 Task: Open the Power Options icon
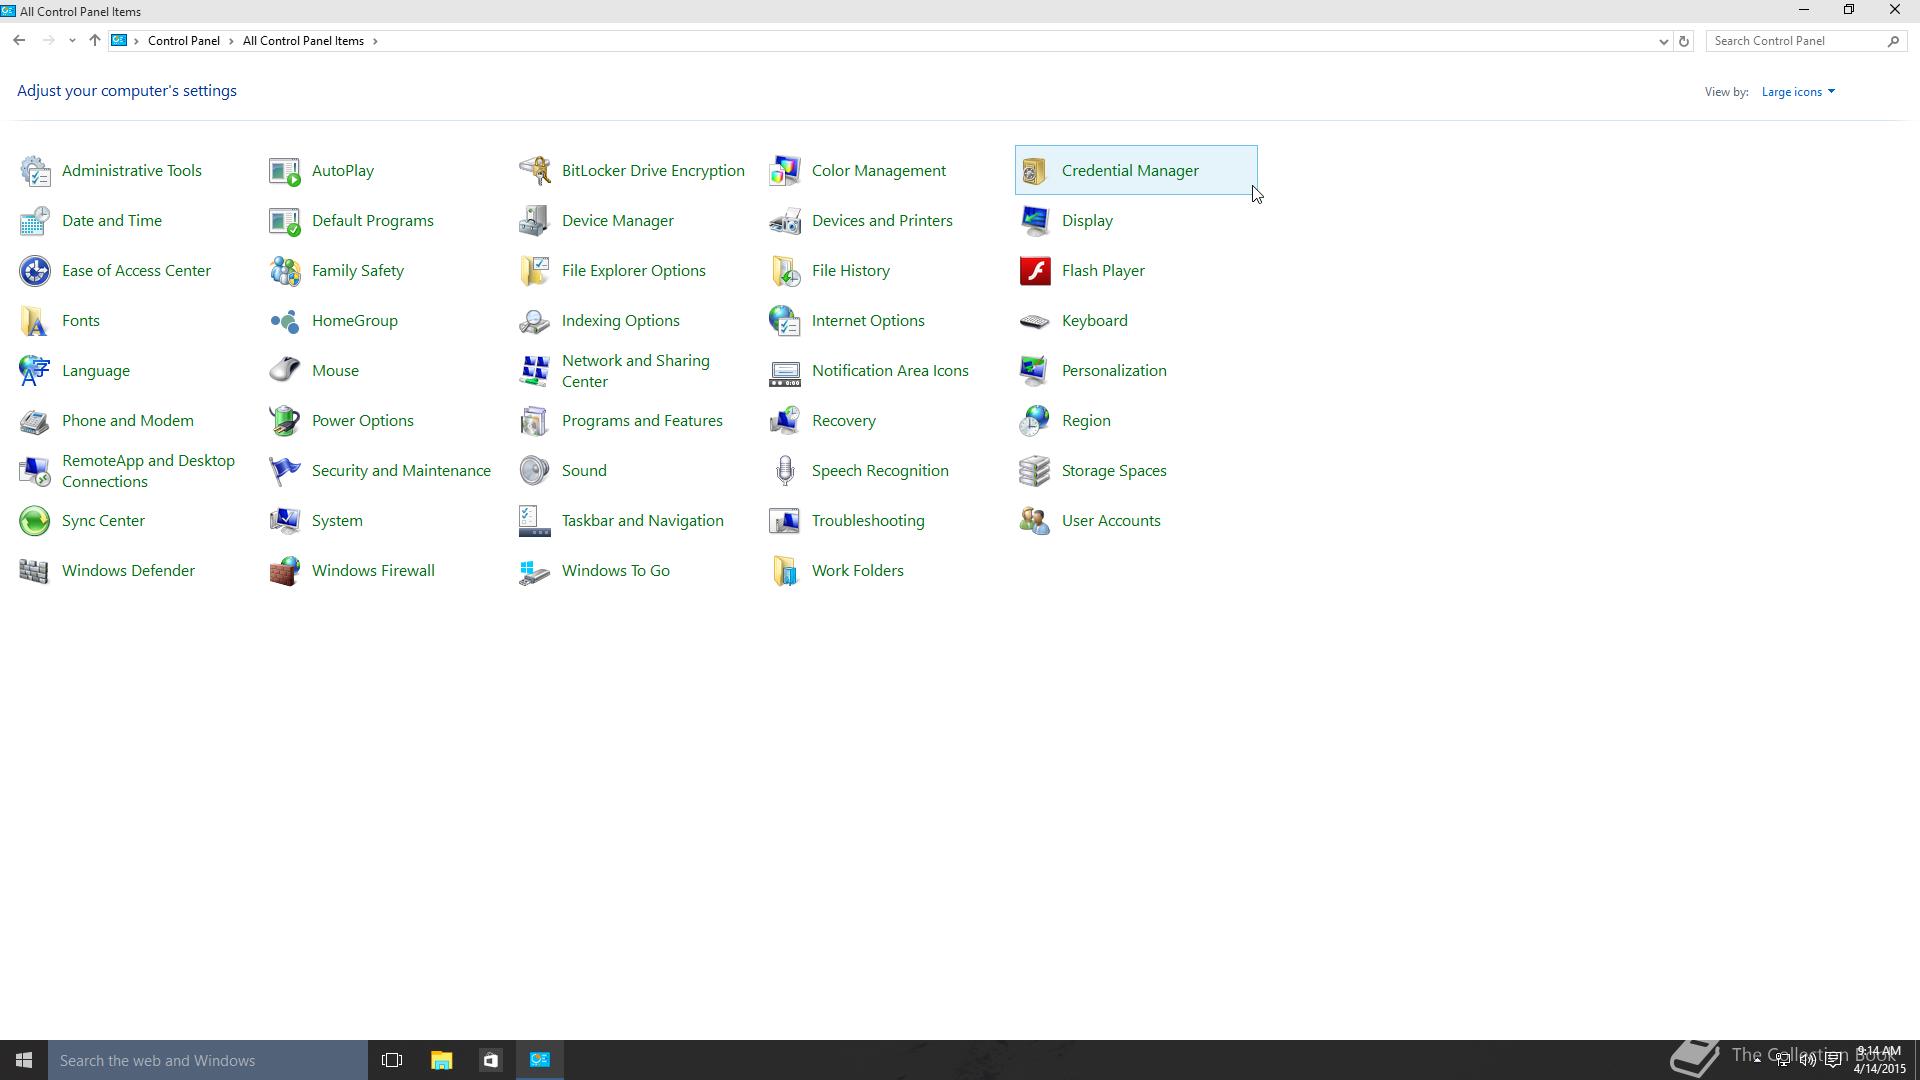pos(285,421)
